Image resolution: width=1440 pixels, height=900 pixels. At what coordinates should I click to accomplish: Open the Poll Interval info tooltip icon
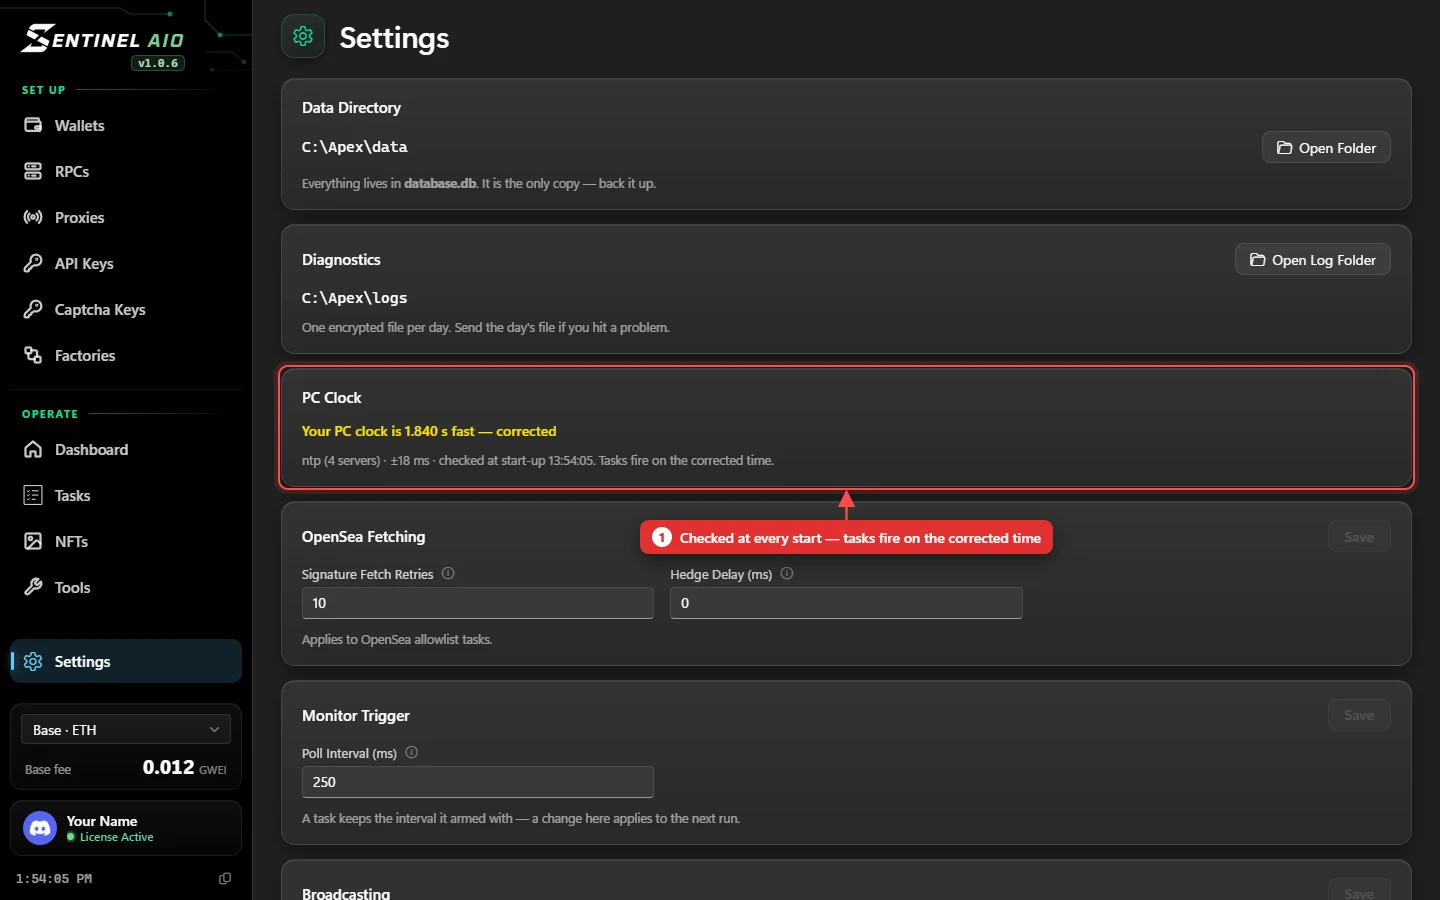click(411, 752)
